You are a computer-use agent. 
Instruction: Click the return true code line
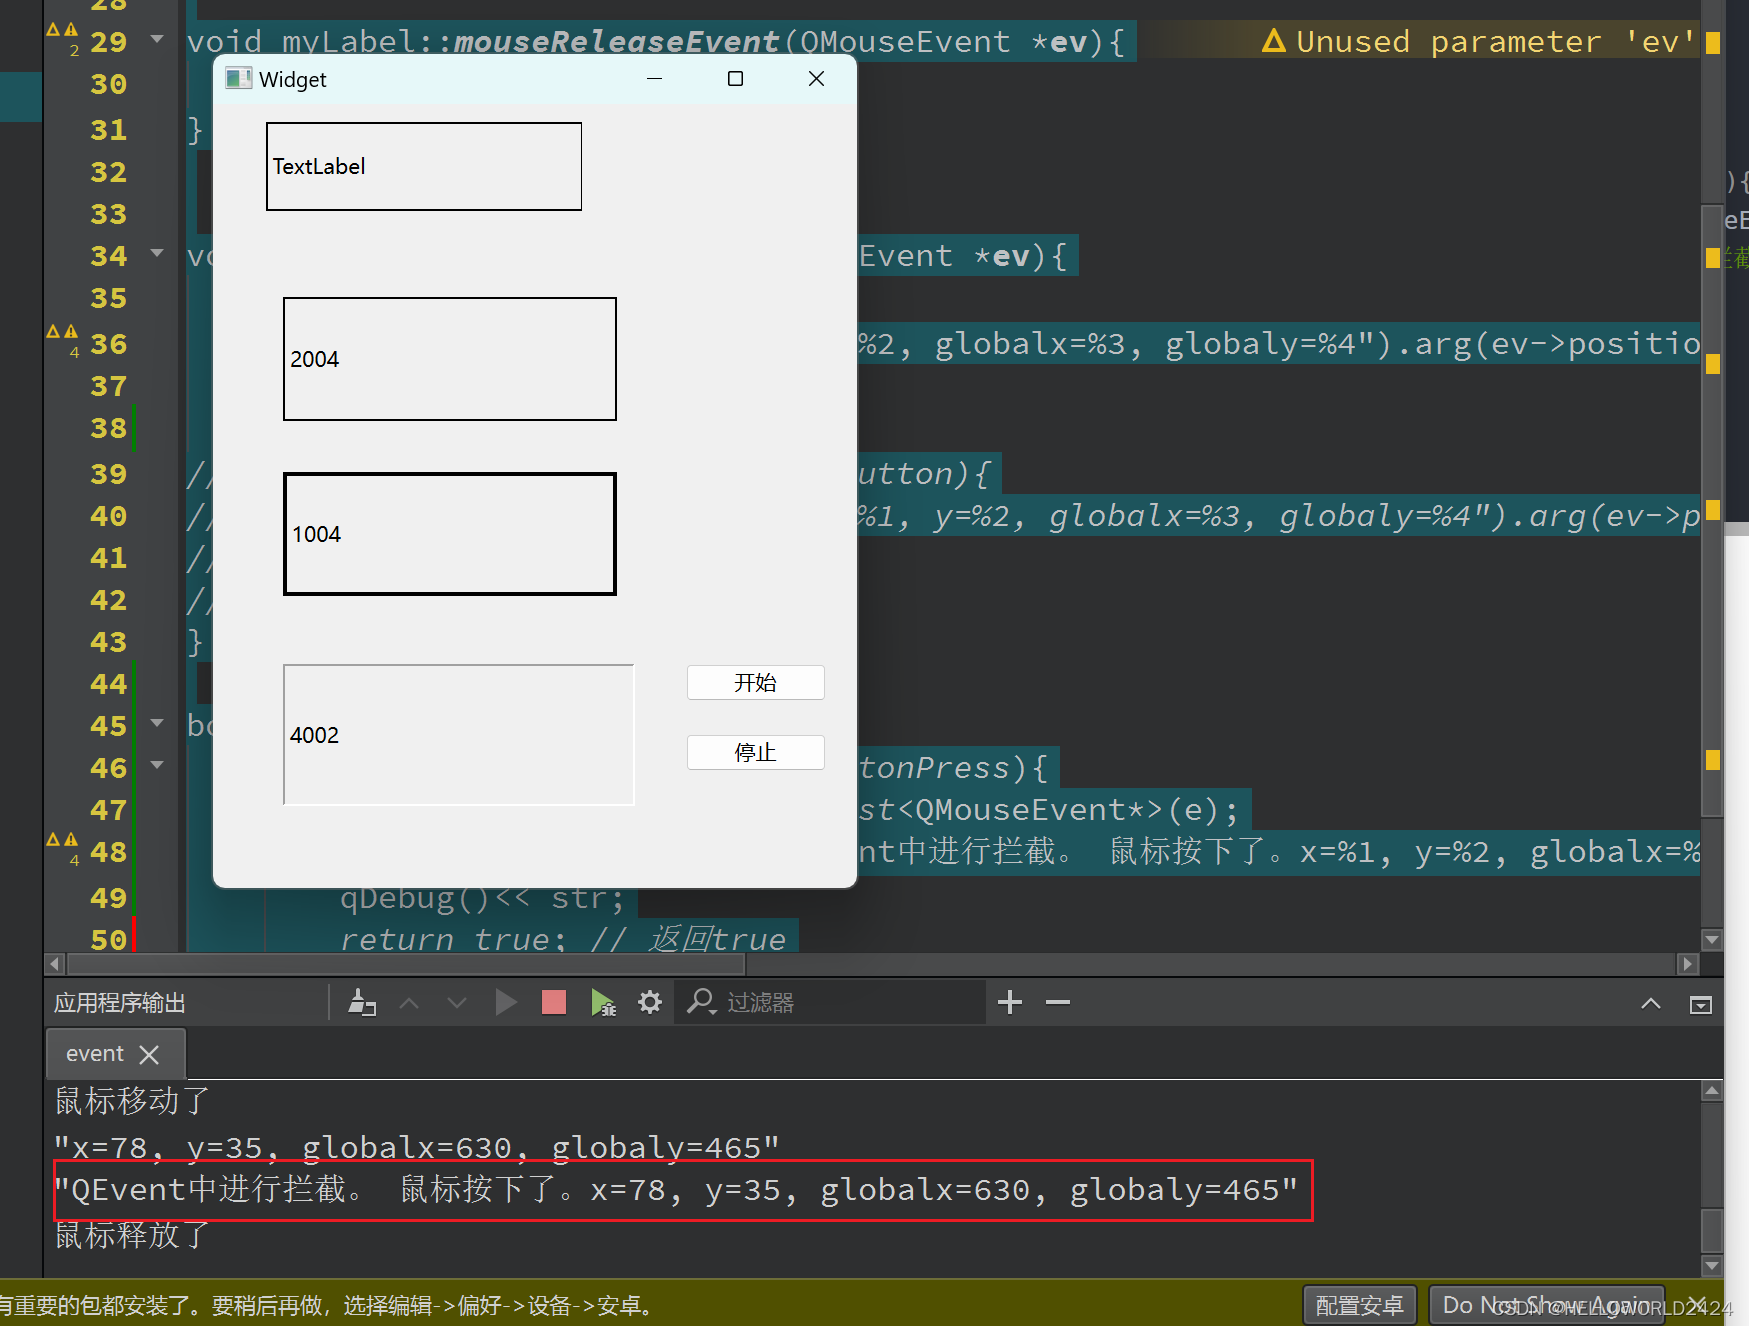tap(563, 939)
